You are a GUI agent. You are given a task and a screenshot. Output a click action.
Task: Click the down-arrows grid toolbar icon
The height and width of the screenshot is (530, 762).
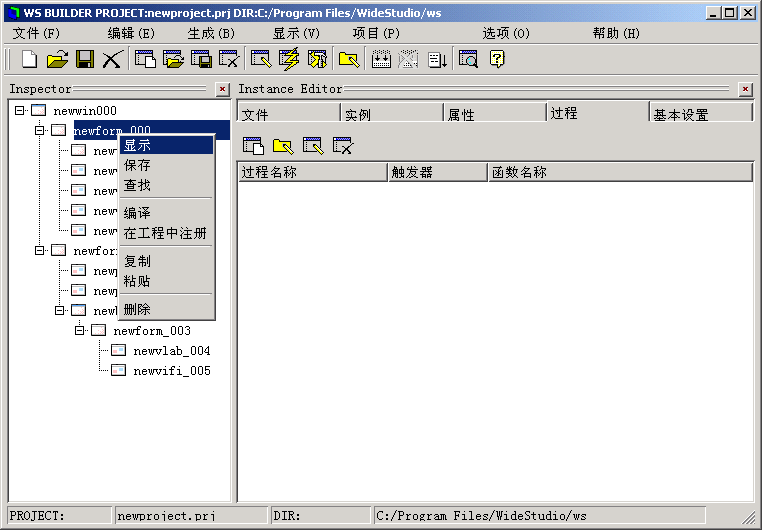381,59
